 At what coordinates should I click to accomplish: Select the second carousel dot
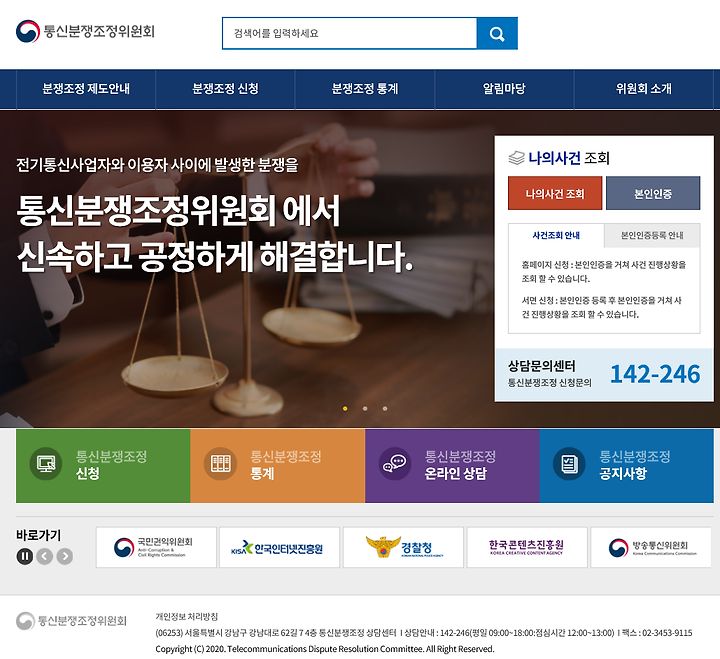(x=365, y=408)
